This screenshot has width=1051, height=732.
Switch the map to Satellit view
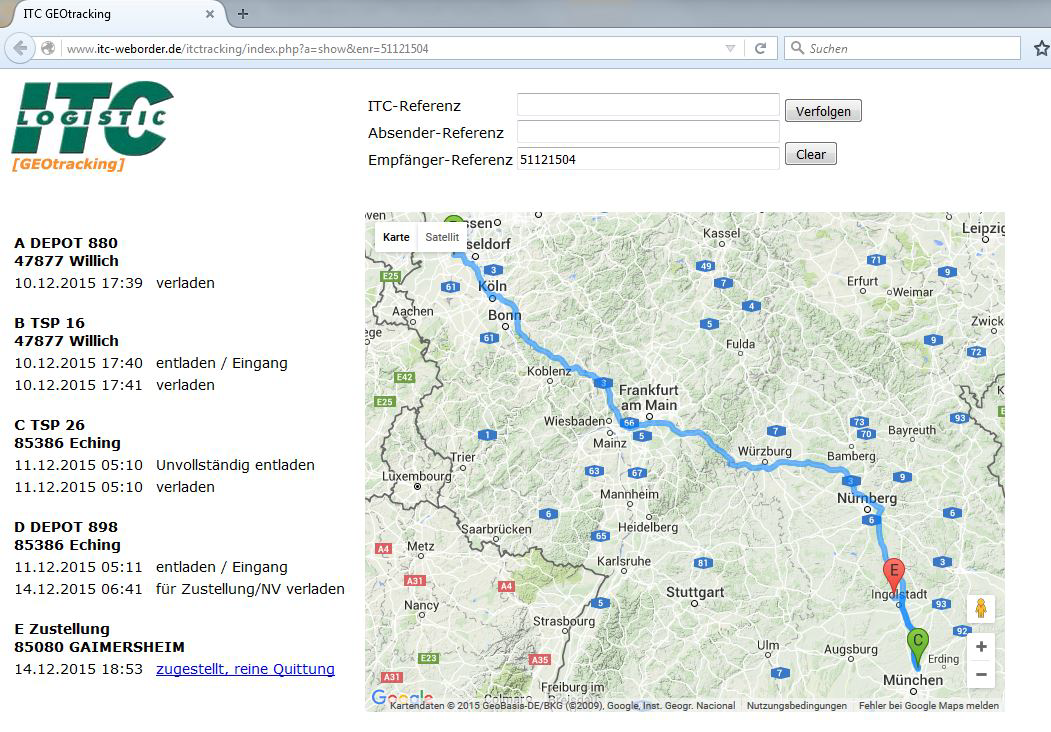pos(442,237)
